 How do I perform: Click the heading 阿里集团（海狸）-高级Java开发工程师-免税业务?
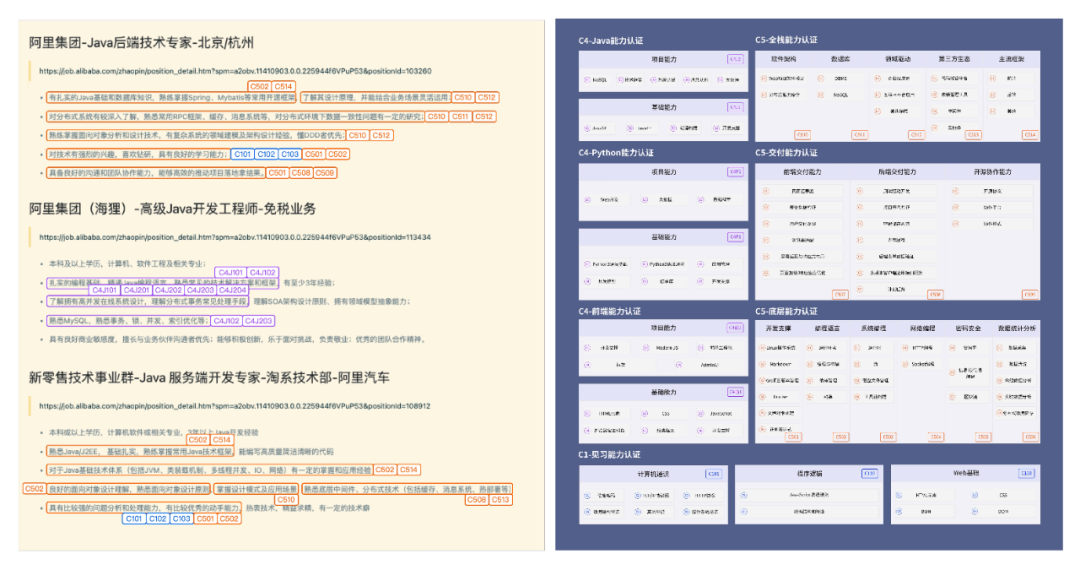tap(172, 209)
